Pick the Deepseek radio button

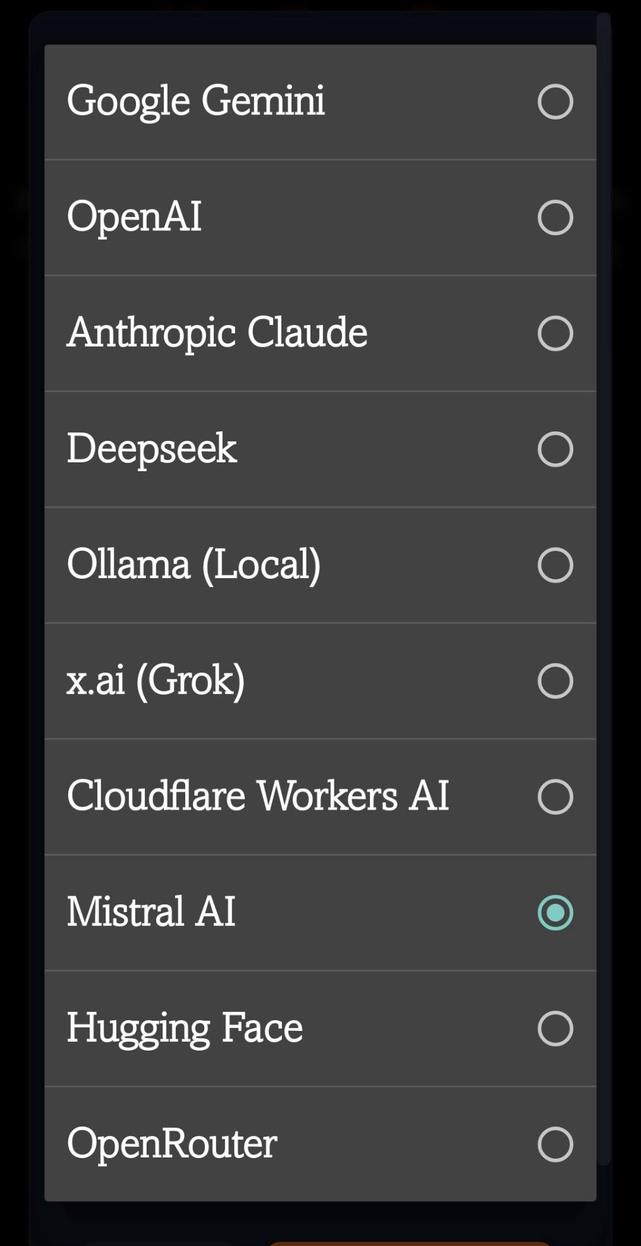[x=555, y=449]
